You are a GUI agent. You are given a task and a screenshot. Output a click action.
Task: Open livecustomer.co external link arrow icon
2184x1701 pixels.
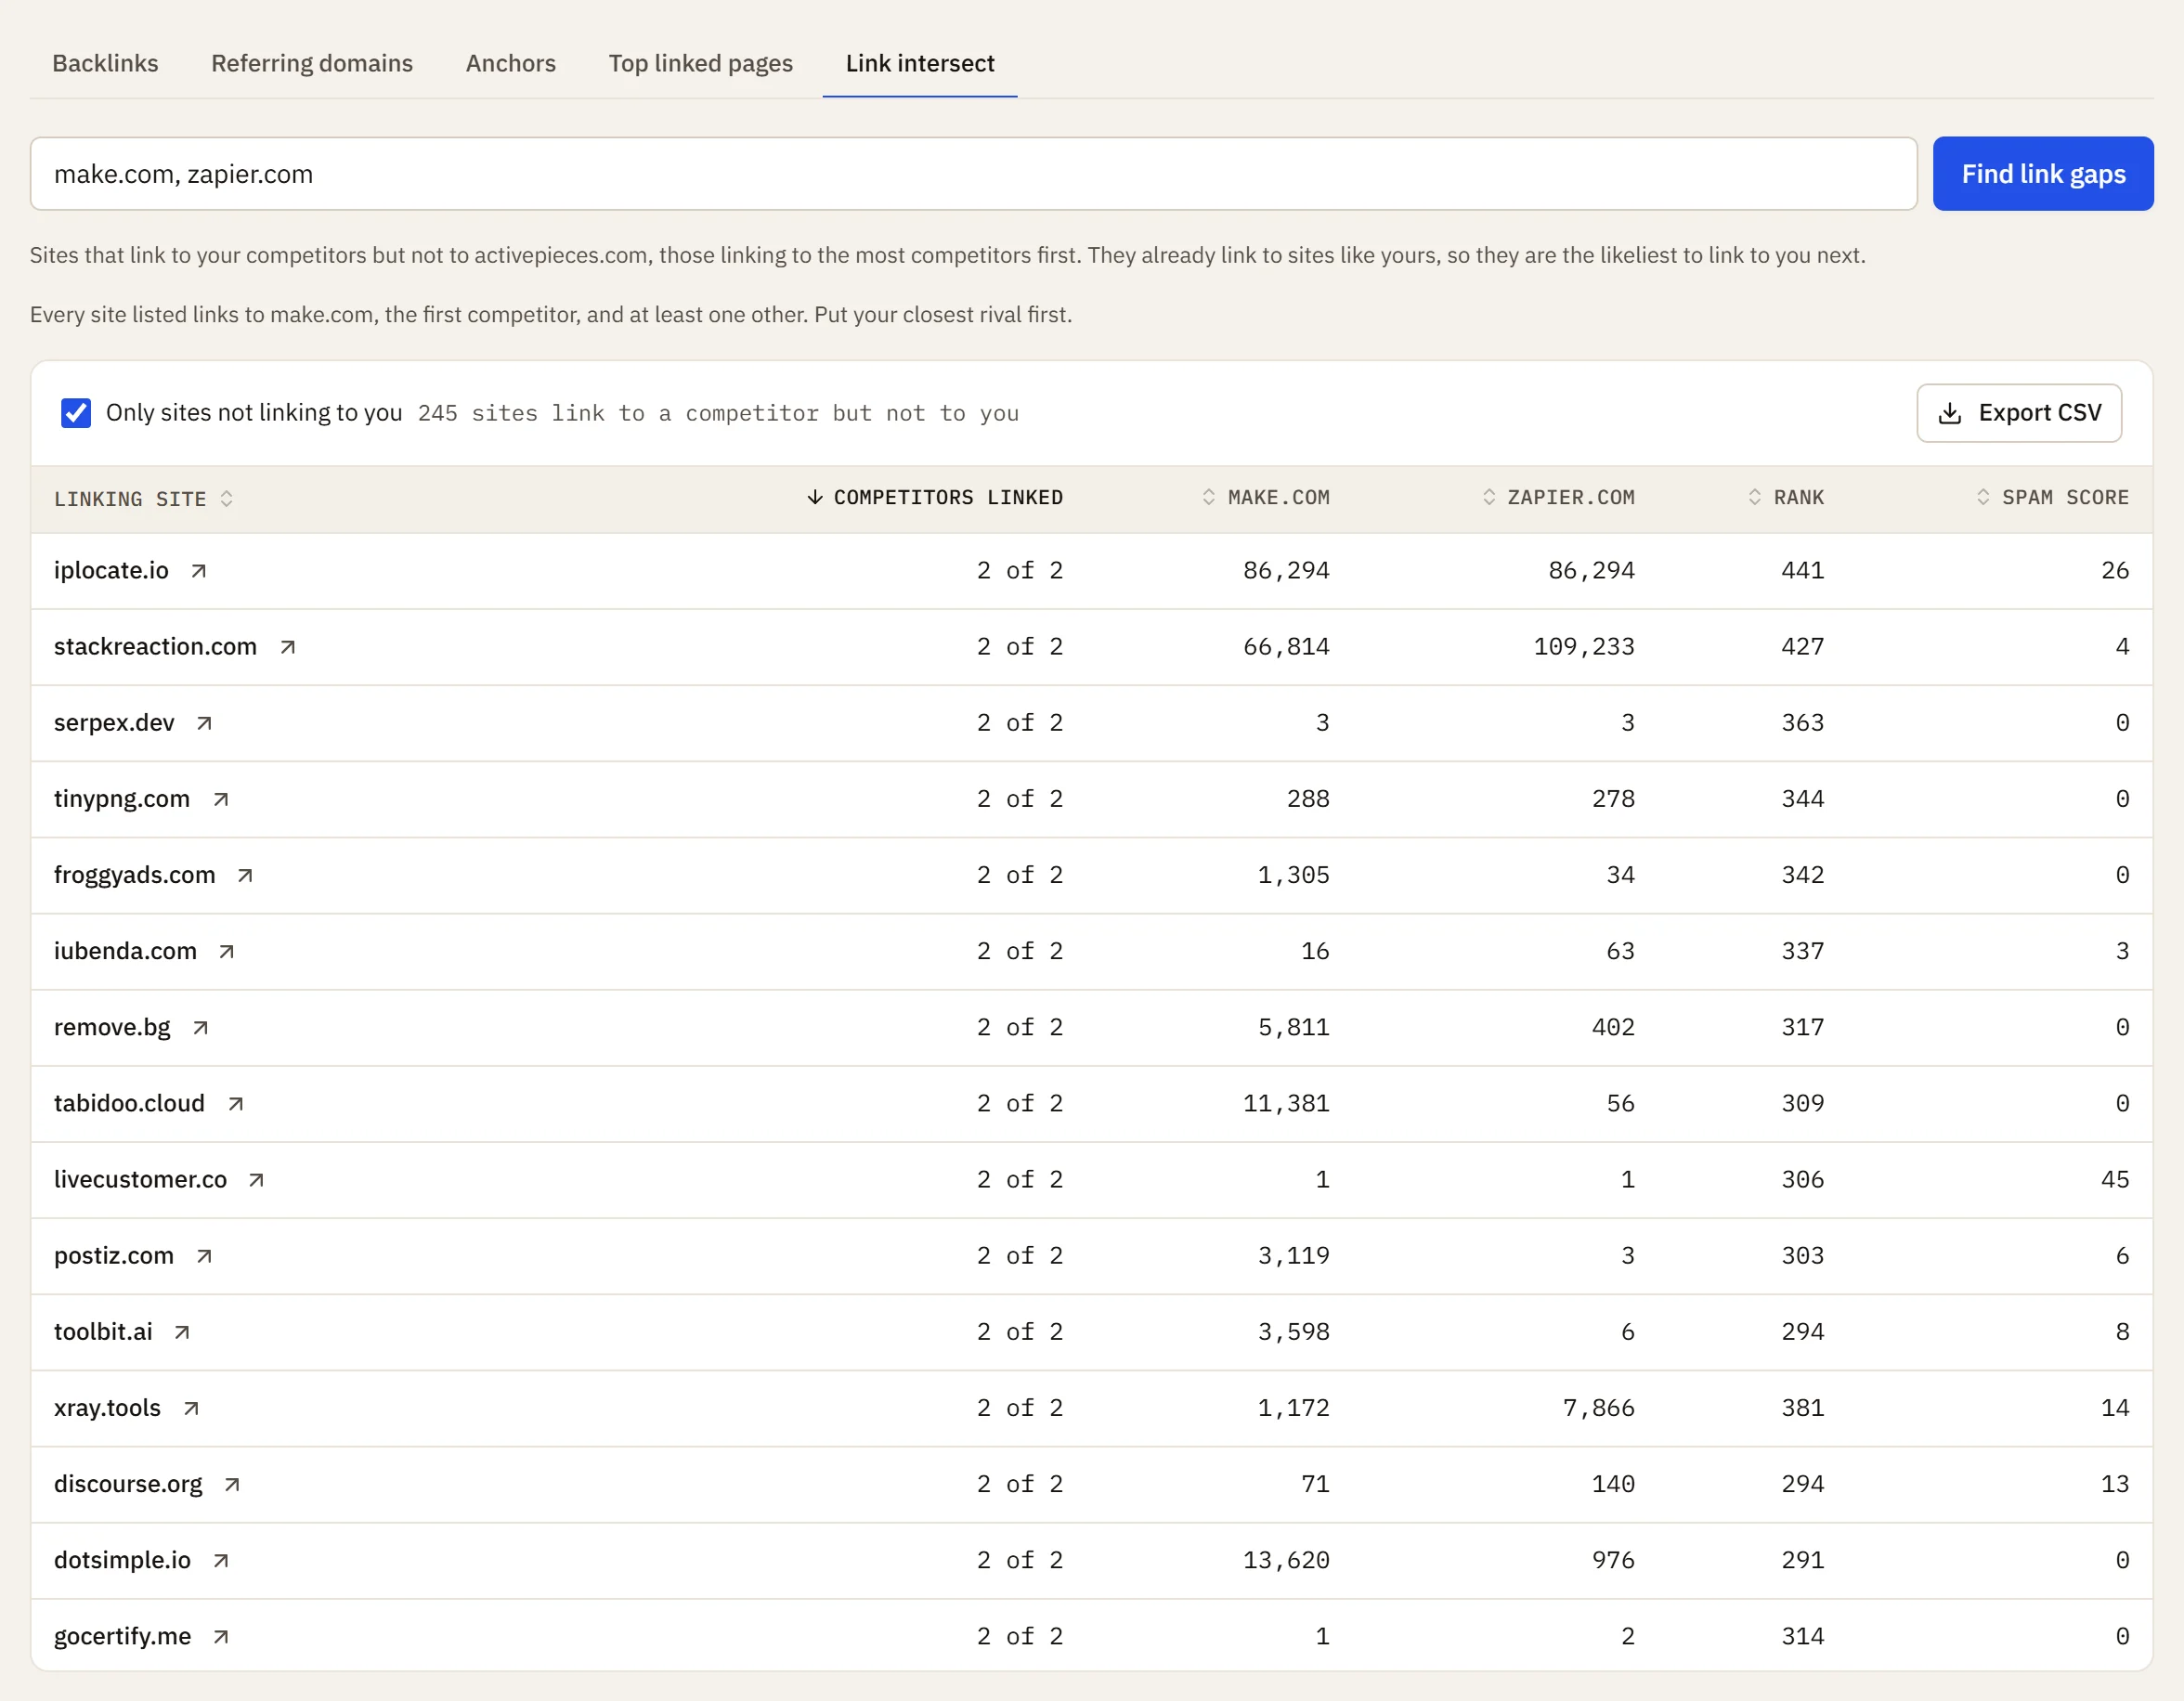(x=257, y=1179)
